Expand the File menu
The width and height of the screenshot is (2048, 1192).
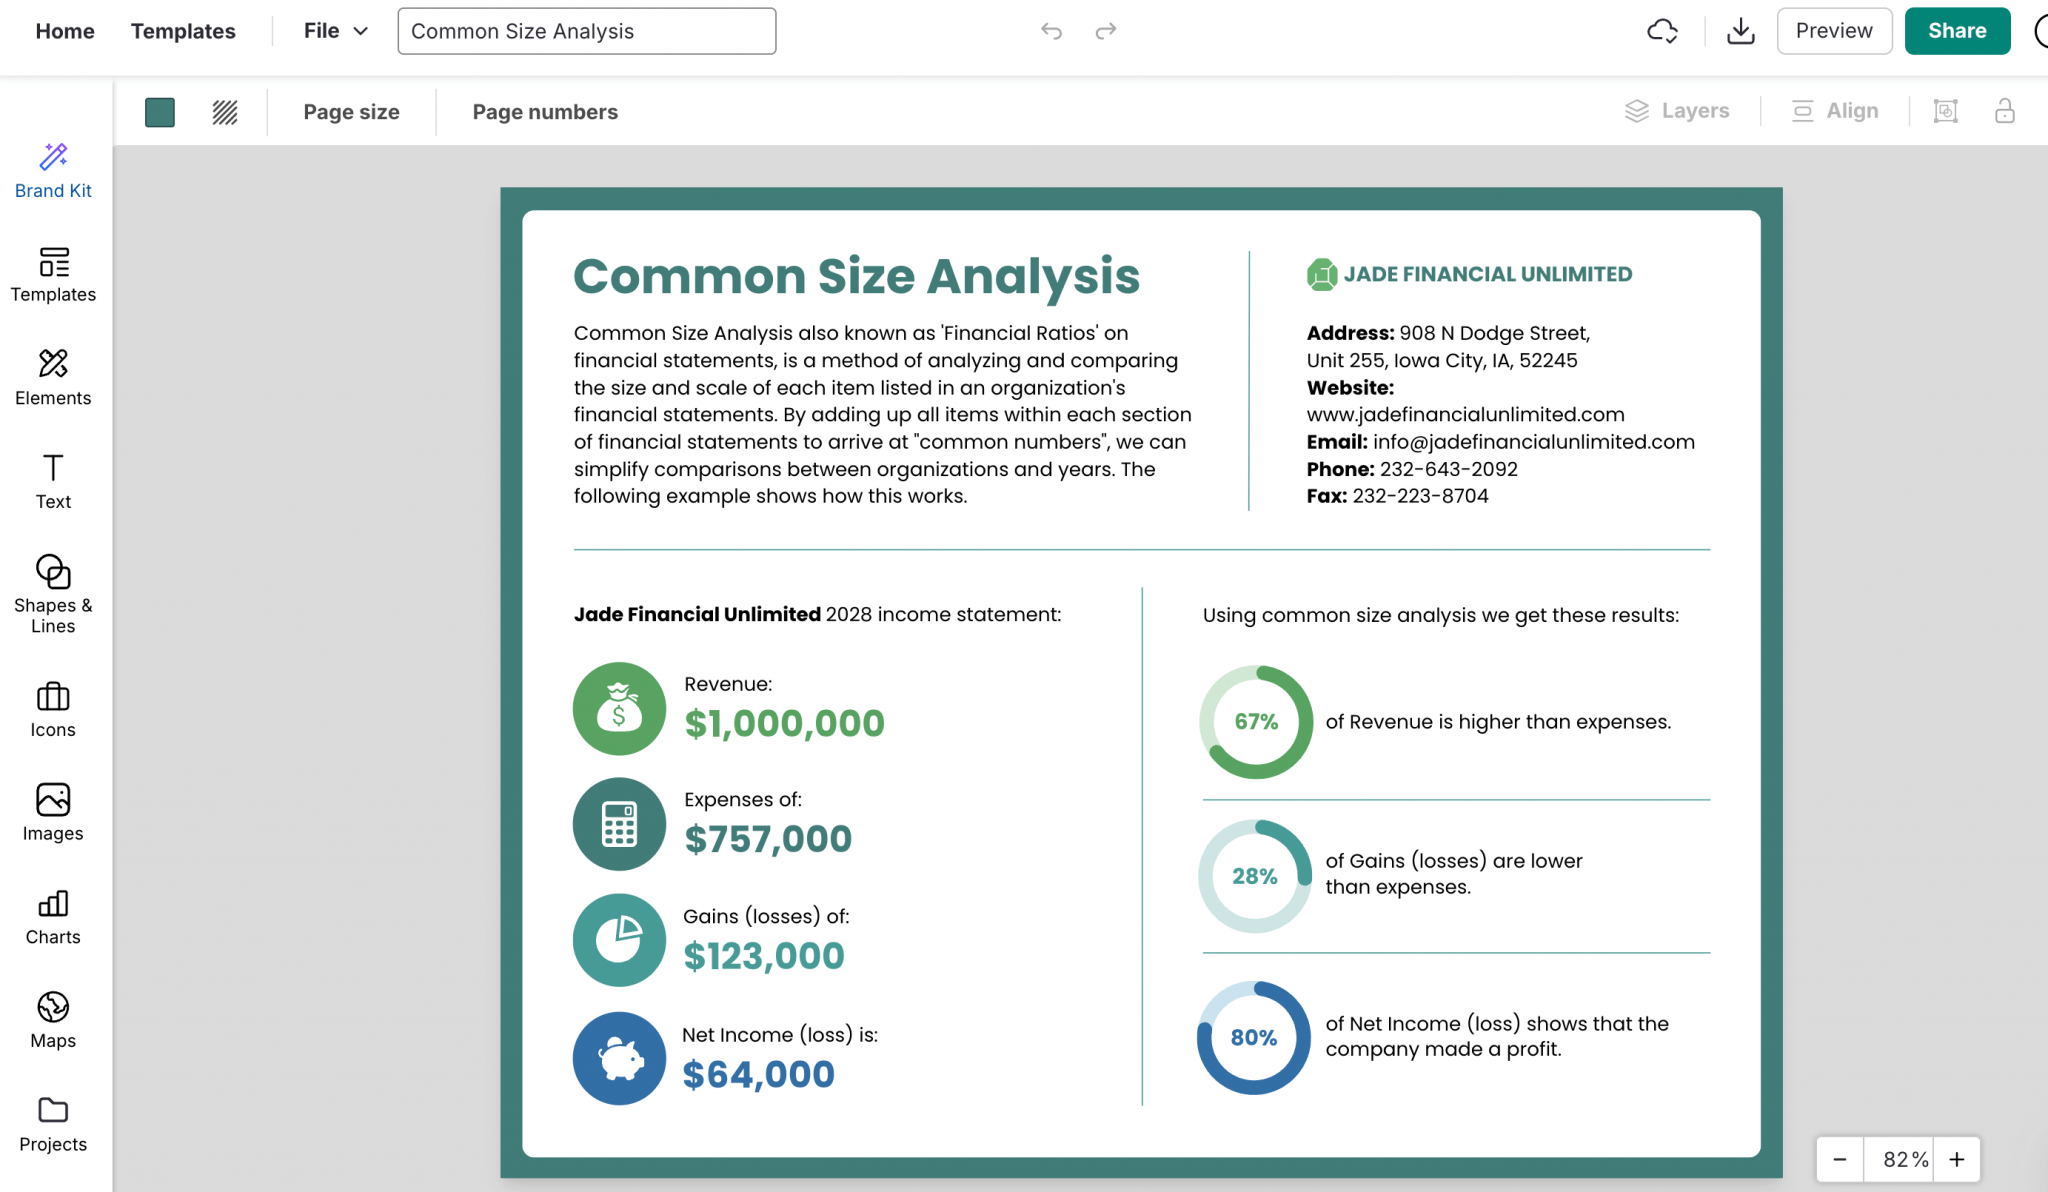333,31
